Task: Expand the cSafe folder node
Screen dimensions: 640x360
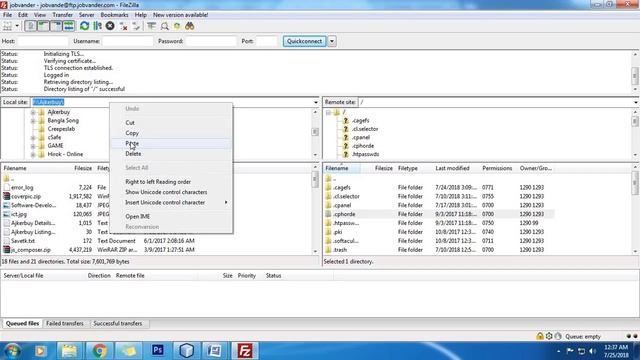Action: [33, 138]
